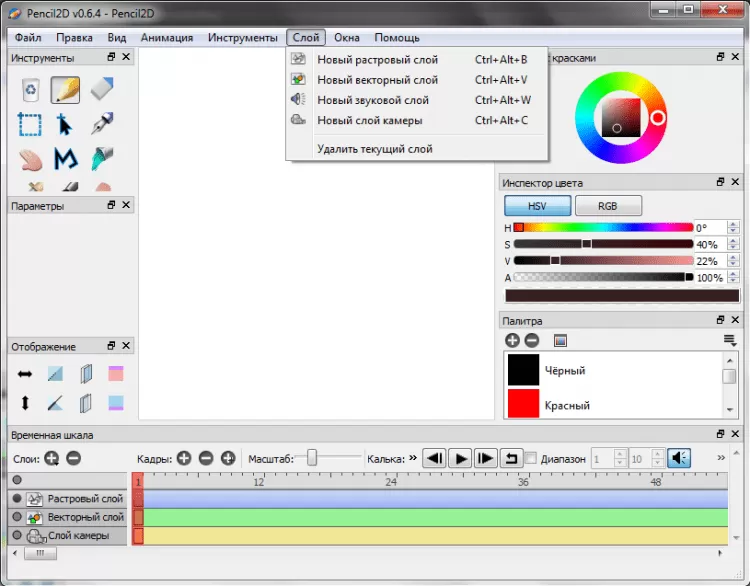The width and height of the screenshot is (750, 586).
Task: Increase Saturation 40% spinner
Action: [x=733, y=241]
